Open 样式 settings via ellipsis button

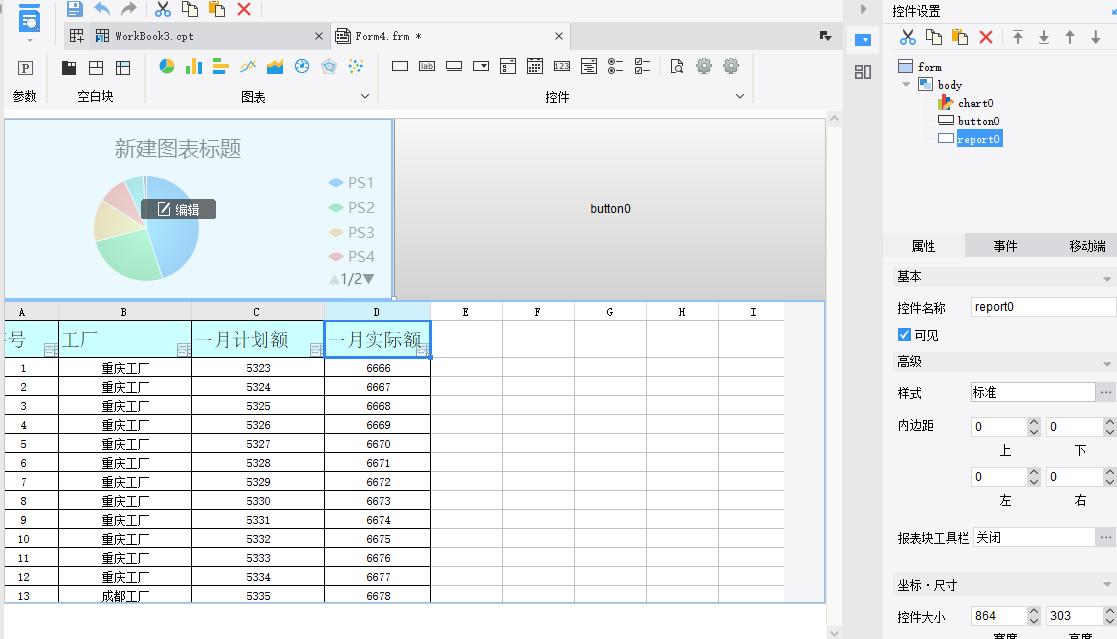click(1106, 393)
